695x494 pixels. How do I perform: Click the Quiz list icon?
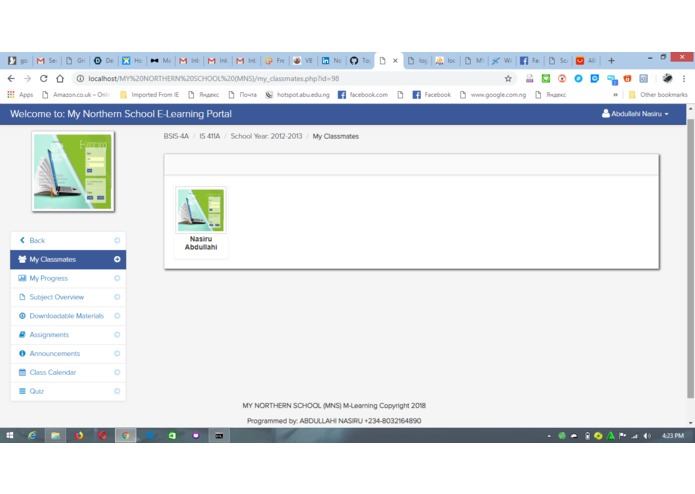click(22, 391)
